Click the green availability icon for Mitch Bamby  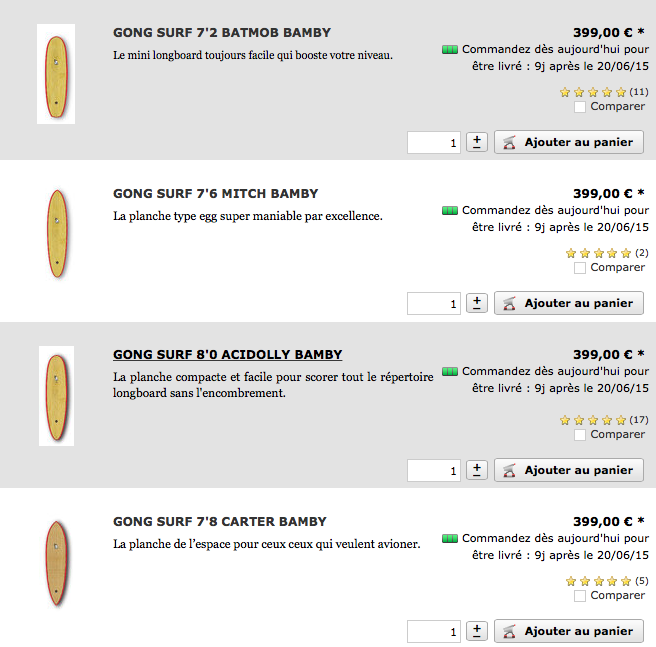click(450, 211)
